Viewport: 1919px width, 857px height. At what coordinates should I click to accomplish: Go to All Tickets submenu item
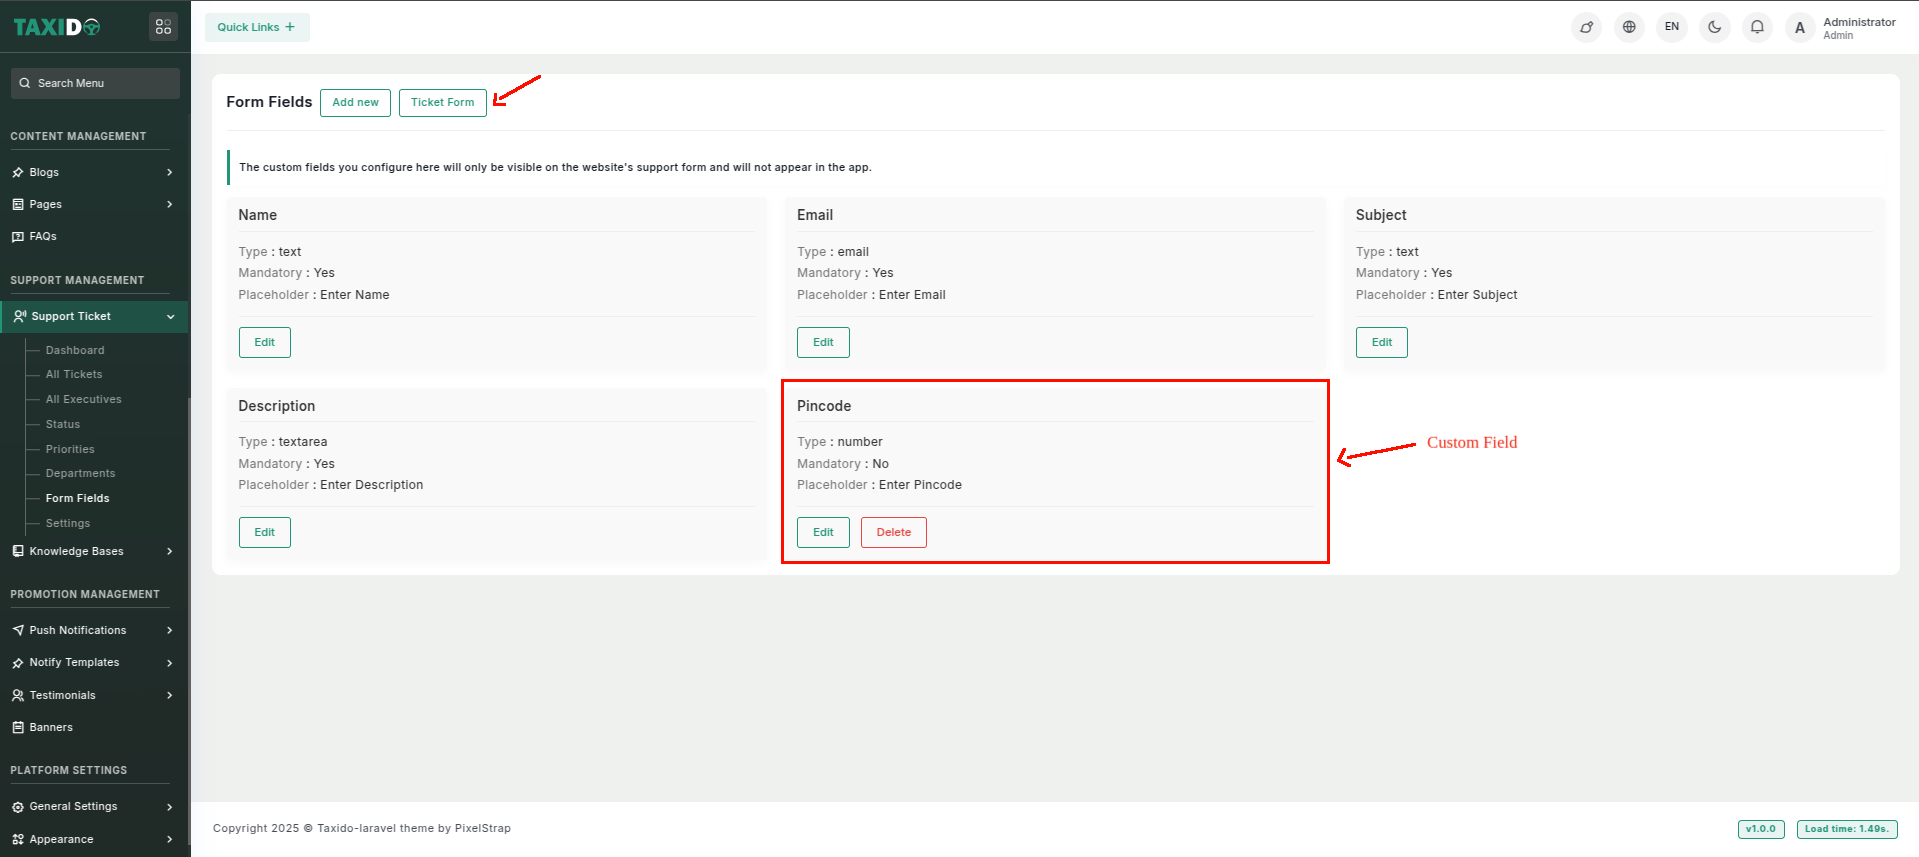74,374
